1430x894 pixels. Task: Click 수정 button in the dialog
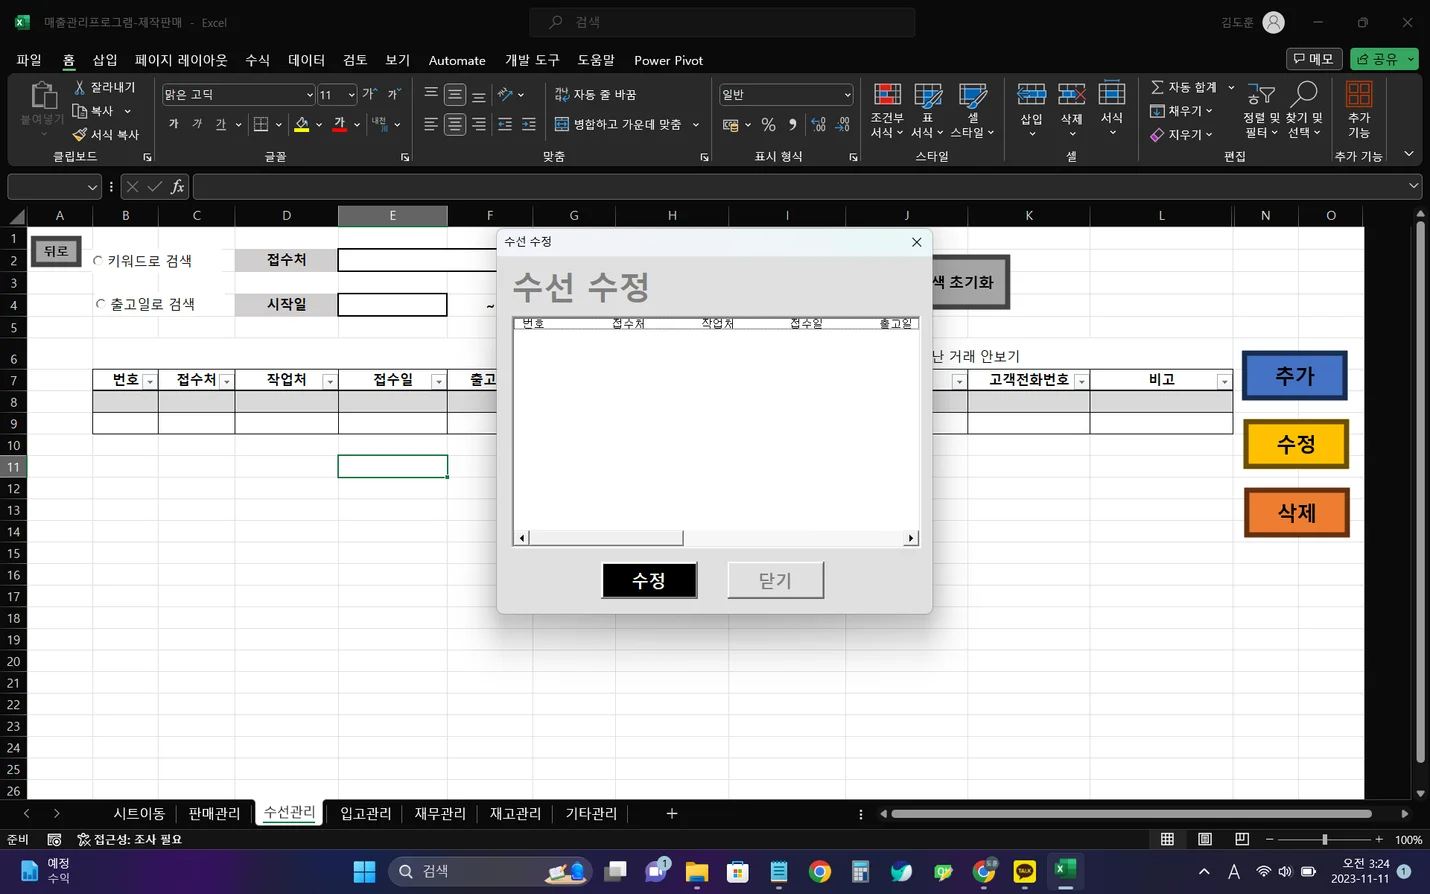pos(649,580)
